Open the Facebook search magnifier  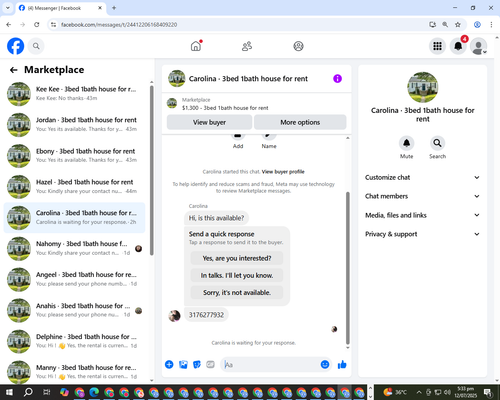[36, 46]
